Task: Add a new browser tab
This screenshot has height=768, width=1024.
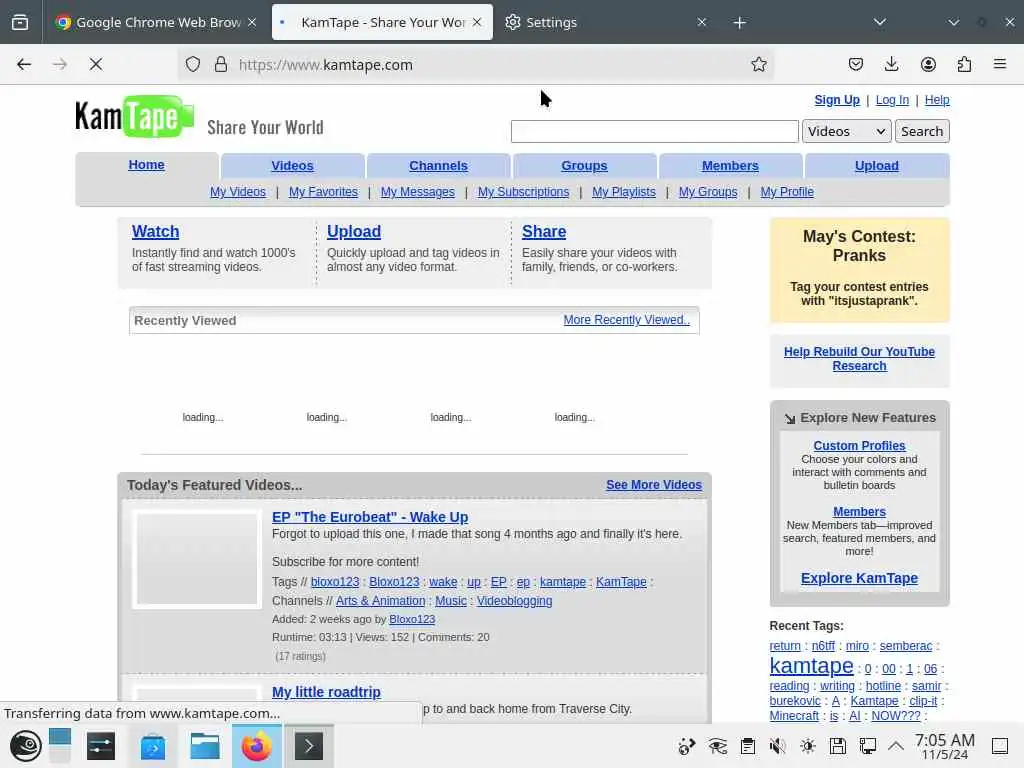Action: [739, 23]
